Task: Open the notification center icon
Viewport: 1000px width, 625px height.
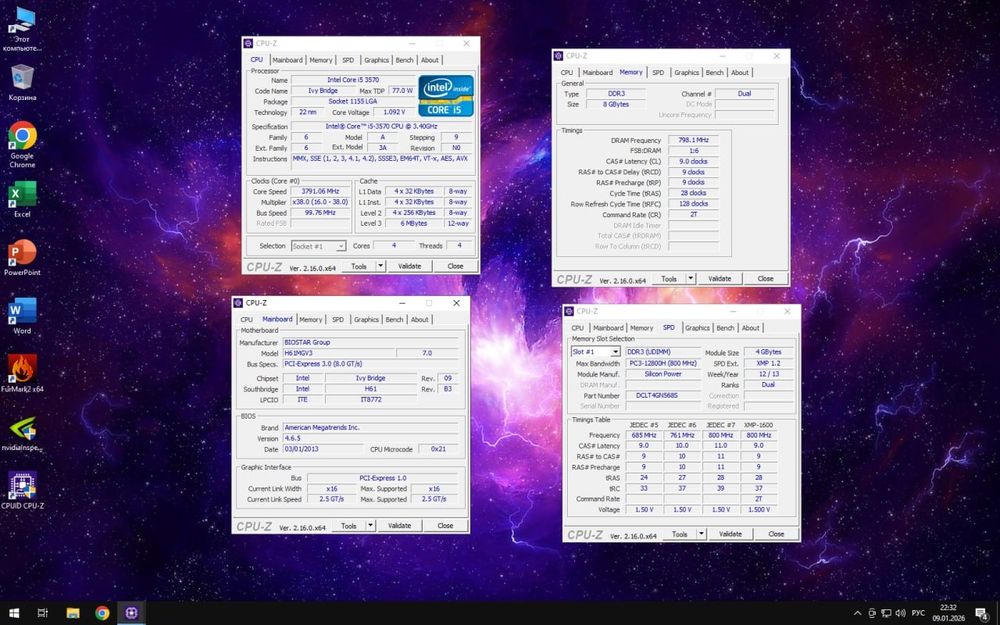Action: click(x=982, y=614)
